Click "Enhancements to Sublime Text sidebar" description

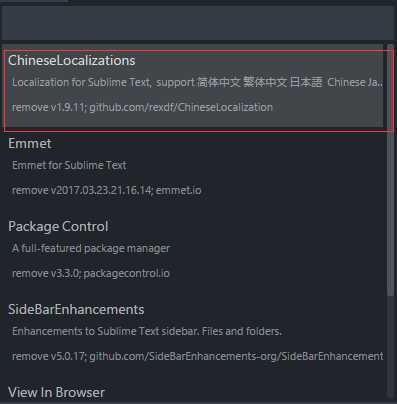click(147, 331)
